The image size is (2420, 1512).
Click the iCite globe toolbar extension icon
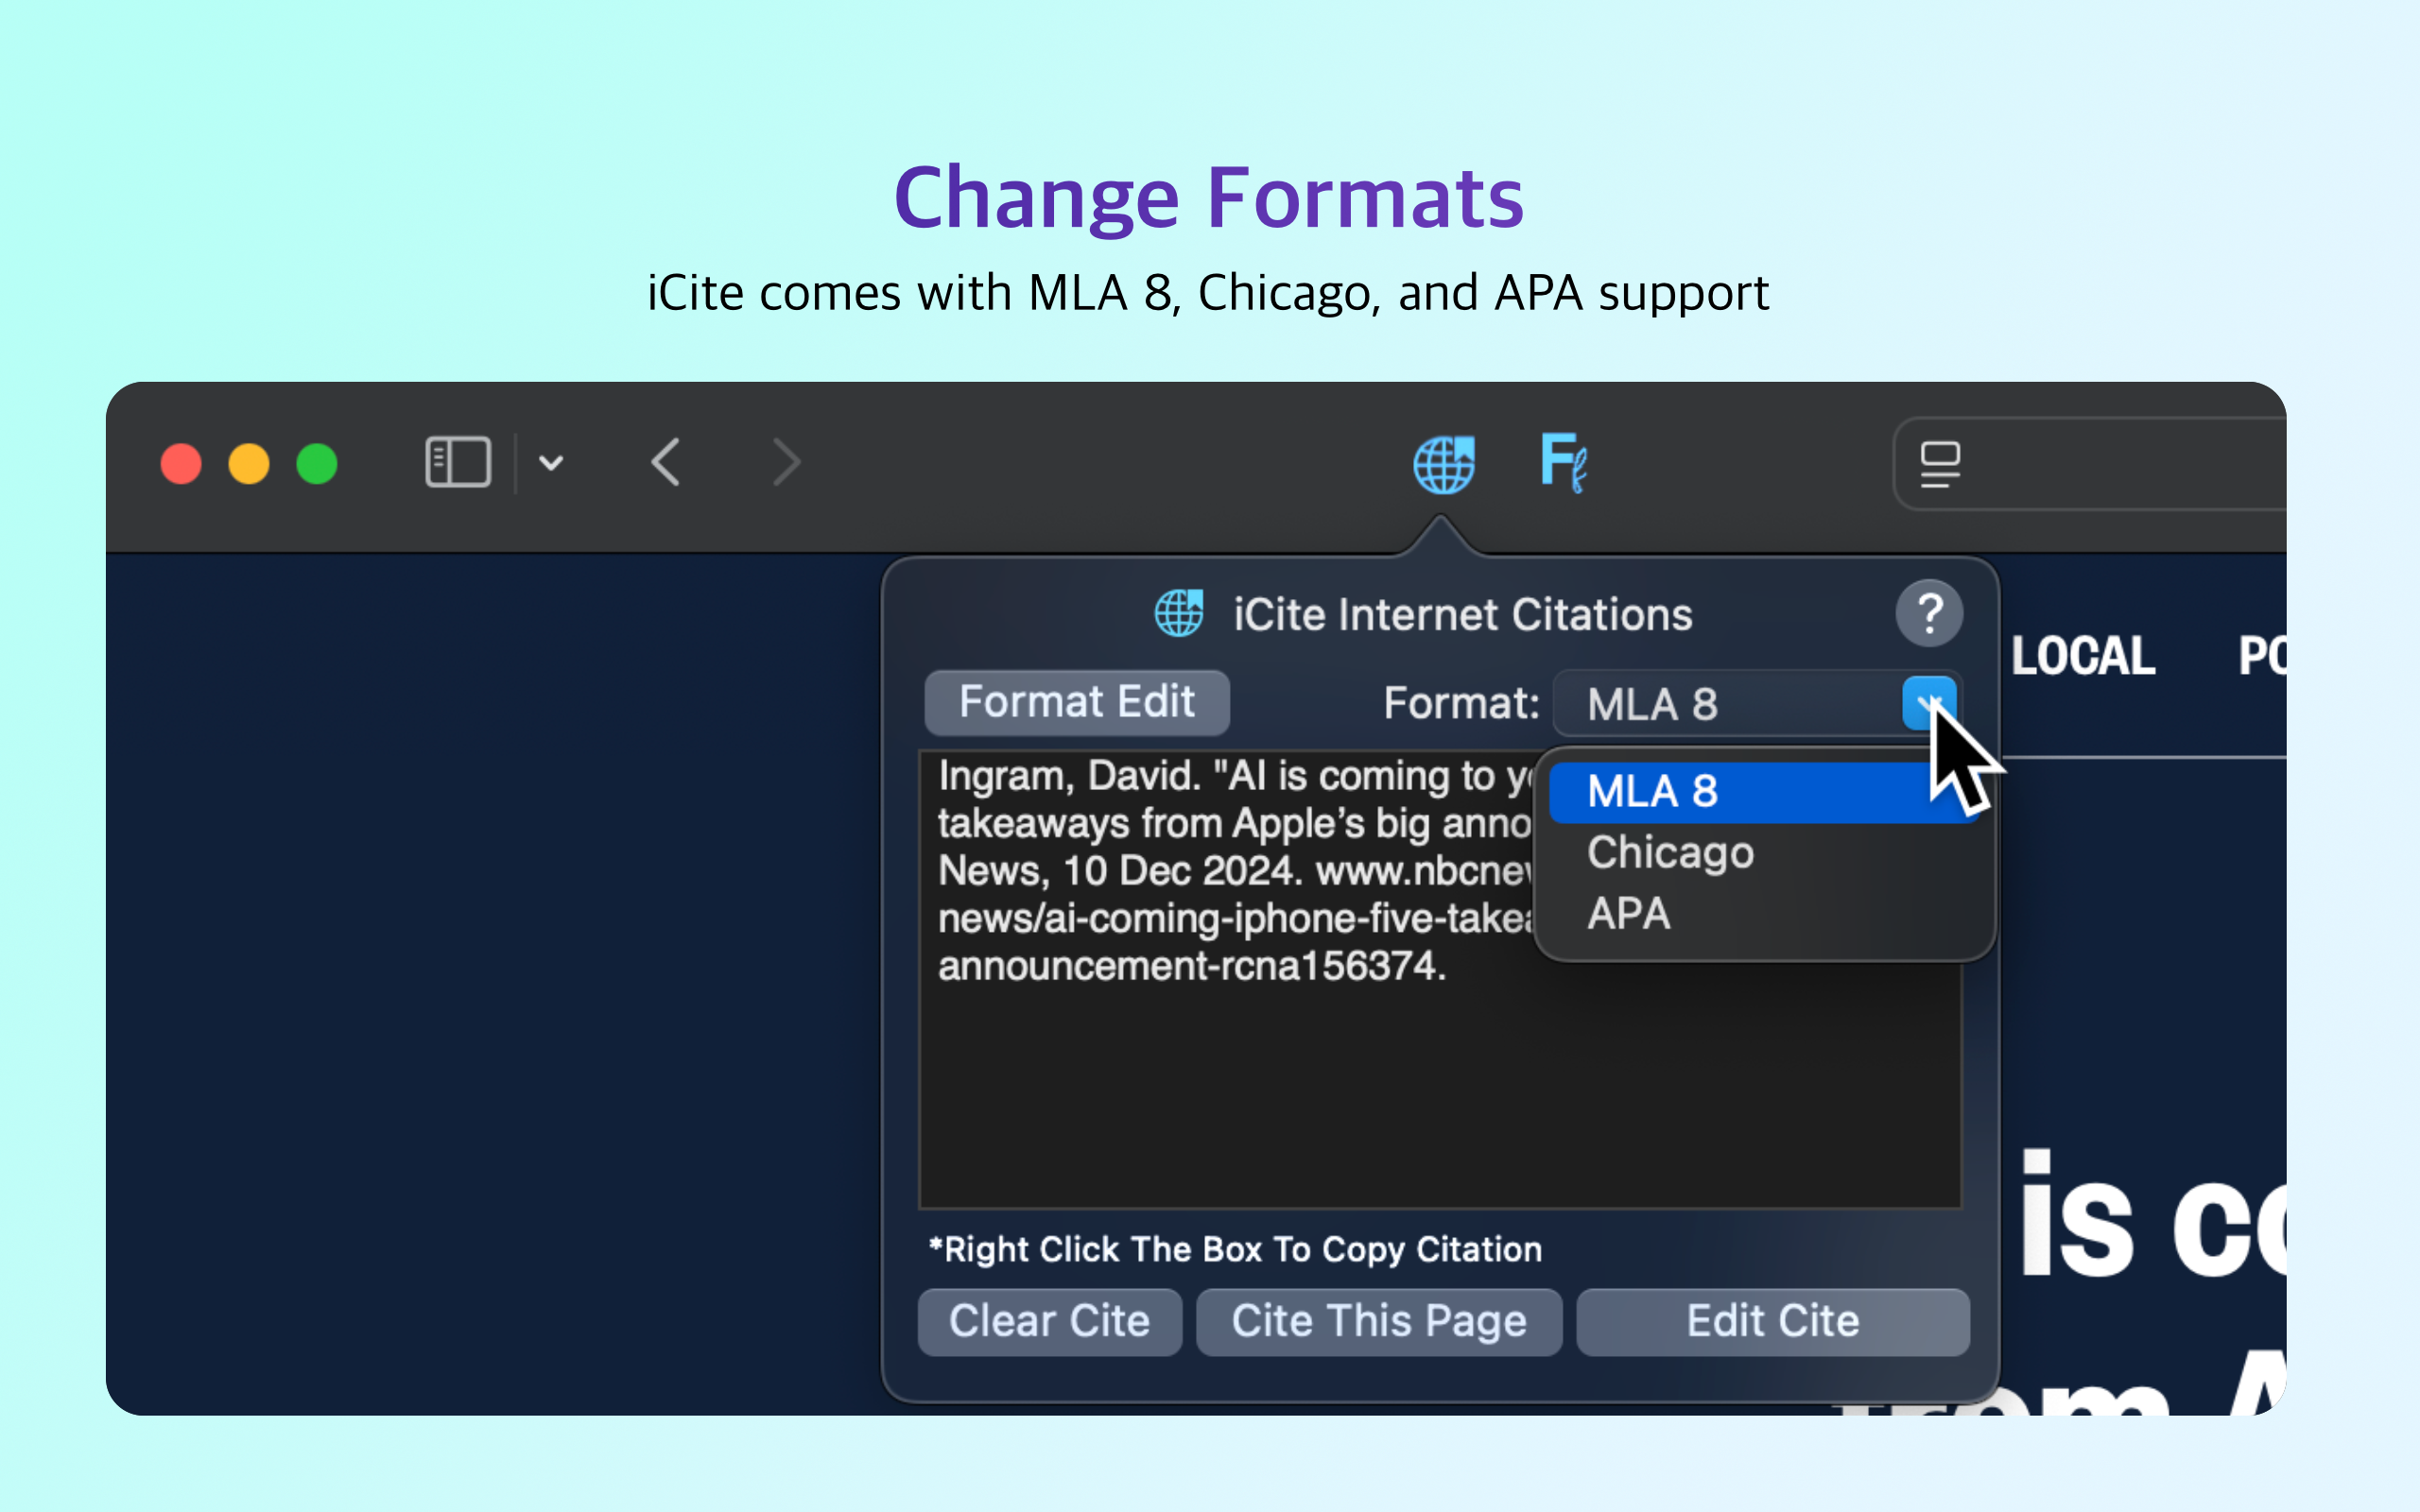pyautogui.click(x=1443, y=464)
